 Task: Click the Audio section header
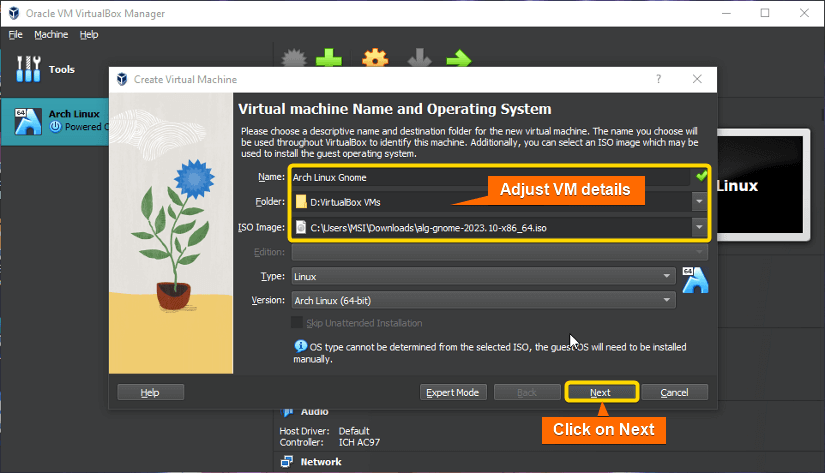pos(315,412)
